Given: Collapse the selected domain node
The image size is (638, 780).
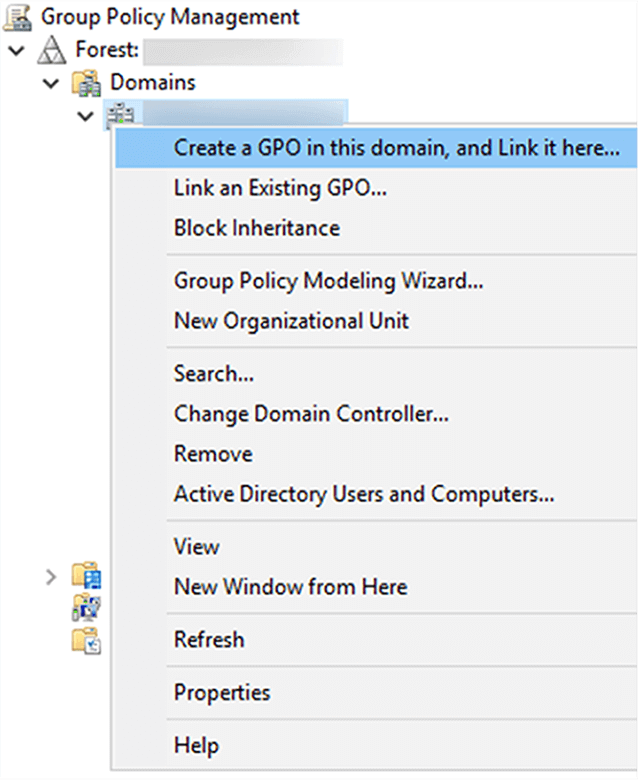Looking at the screenshot, I should pos(86,116).
